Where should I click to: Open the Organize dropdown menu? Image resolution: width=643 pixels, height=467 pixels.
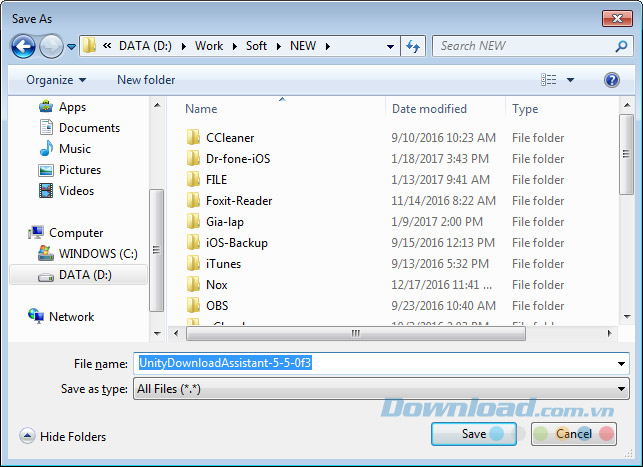[x=56, y=80]
